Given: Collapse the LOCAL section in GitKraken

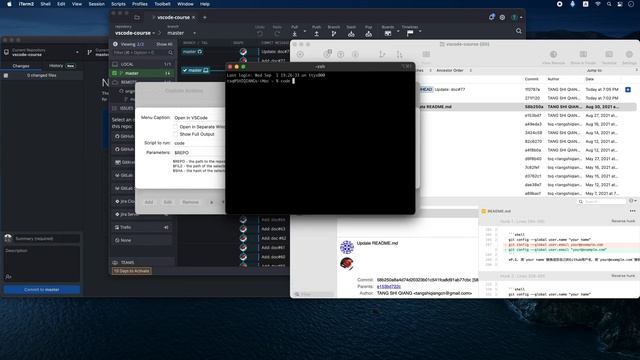Looking at the screenshot, I should (142, 64).
